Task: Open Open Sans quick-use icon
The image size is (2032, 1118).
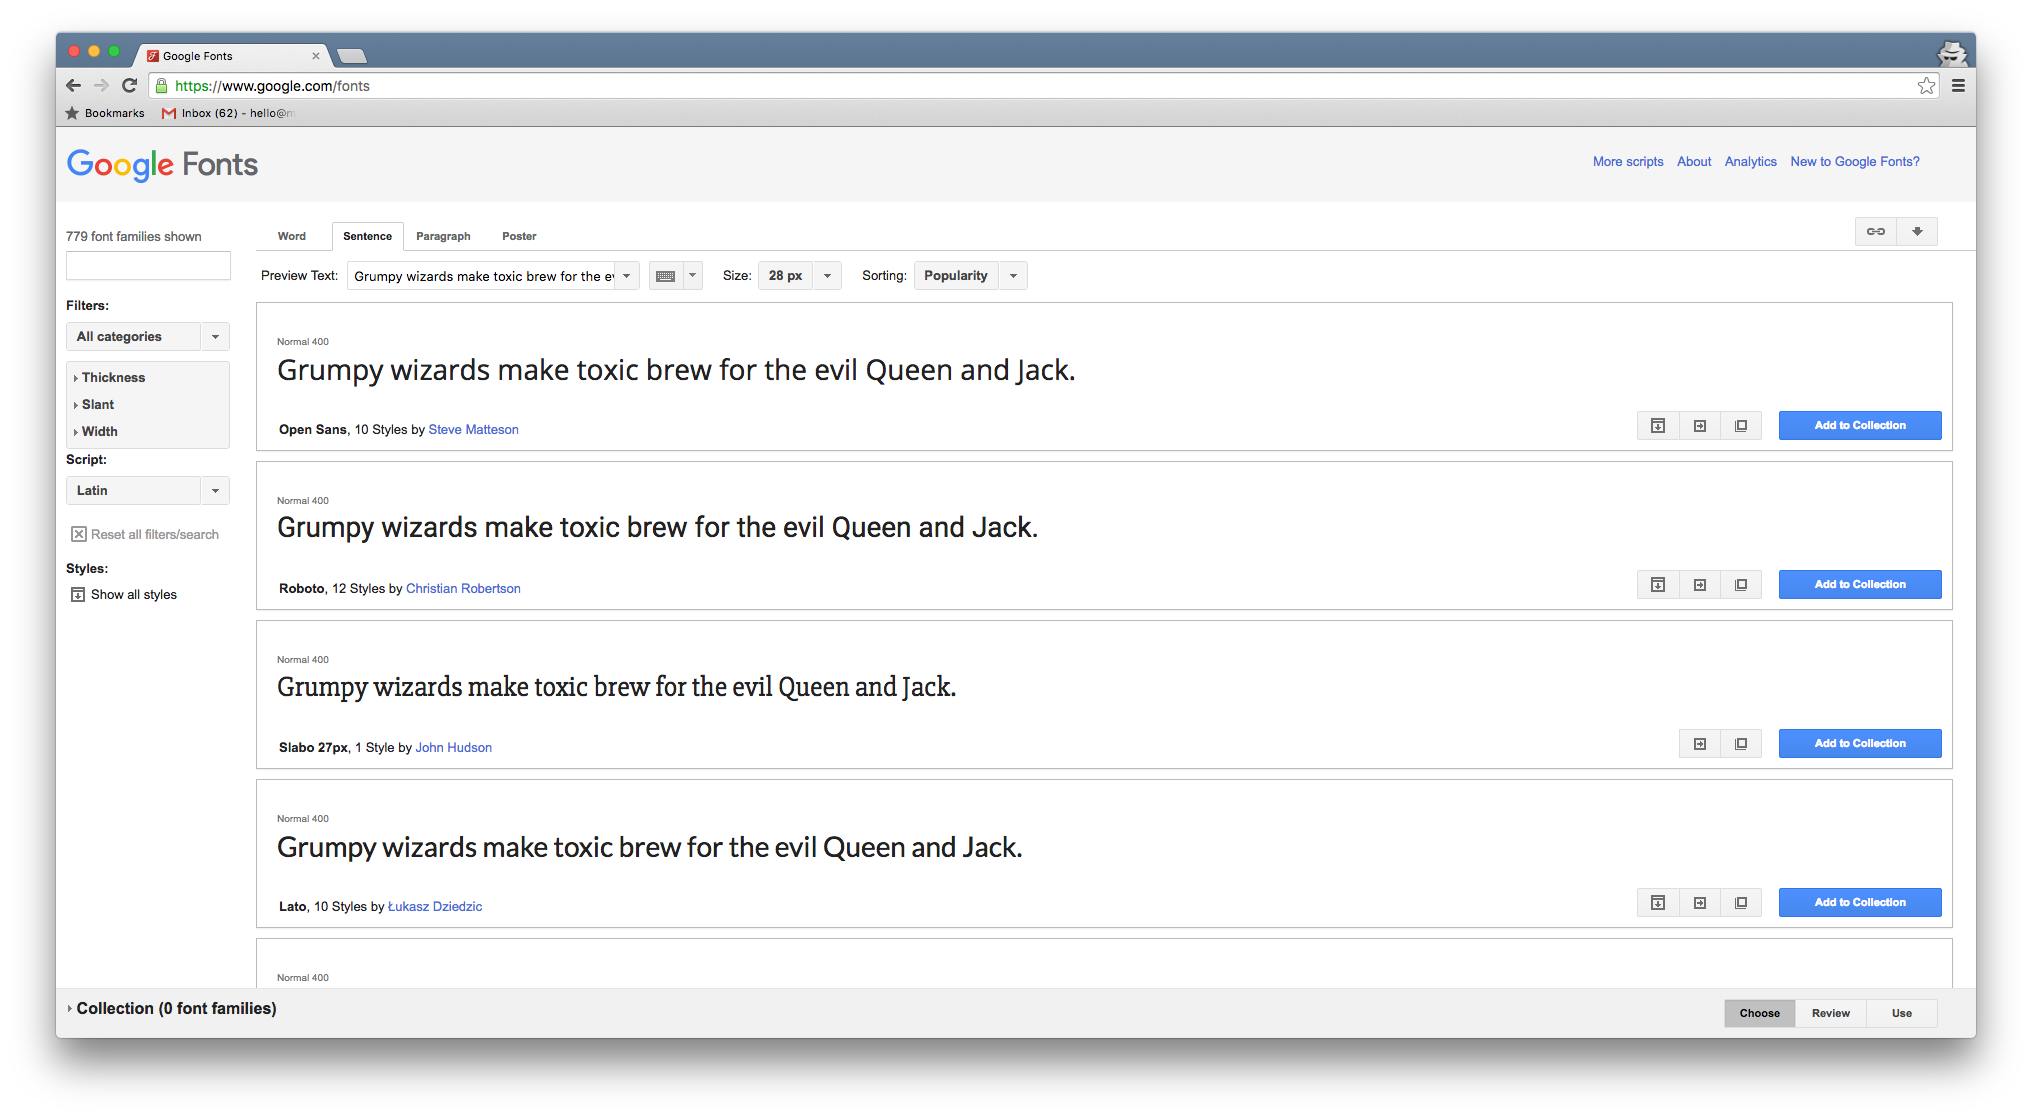Action: pos(1700,426)
